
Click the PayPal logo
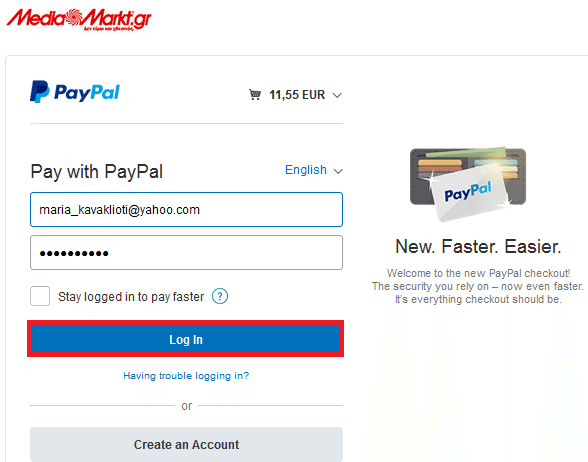[75, 92]
